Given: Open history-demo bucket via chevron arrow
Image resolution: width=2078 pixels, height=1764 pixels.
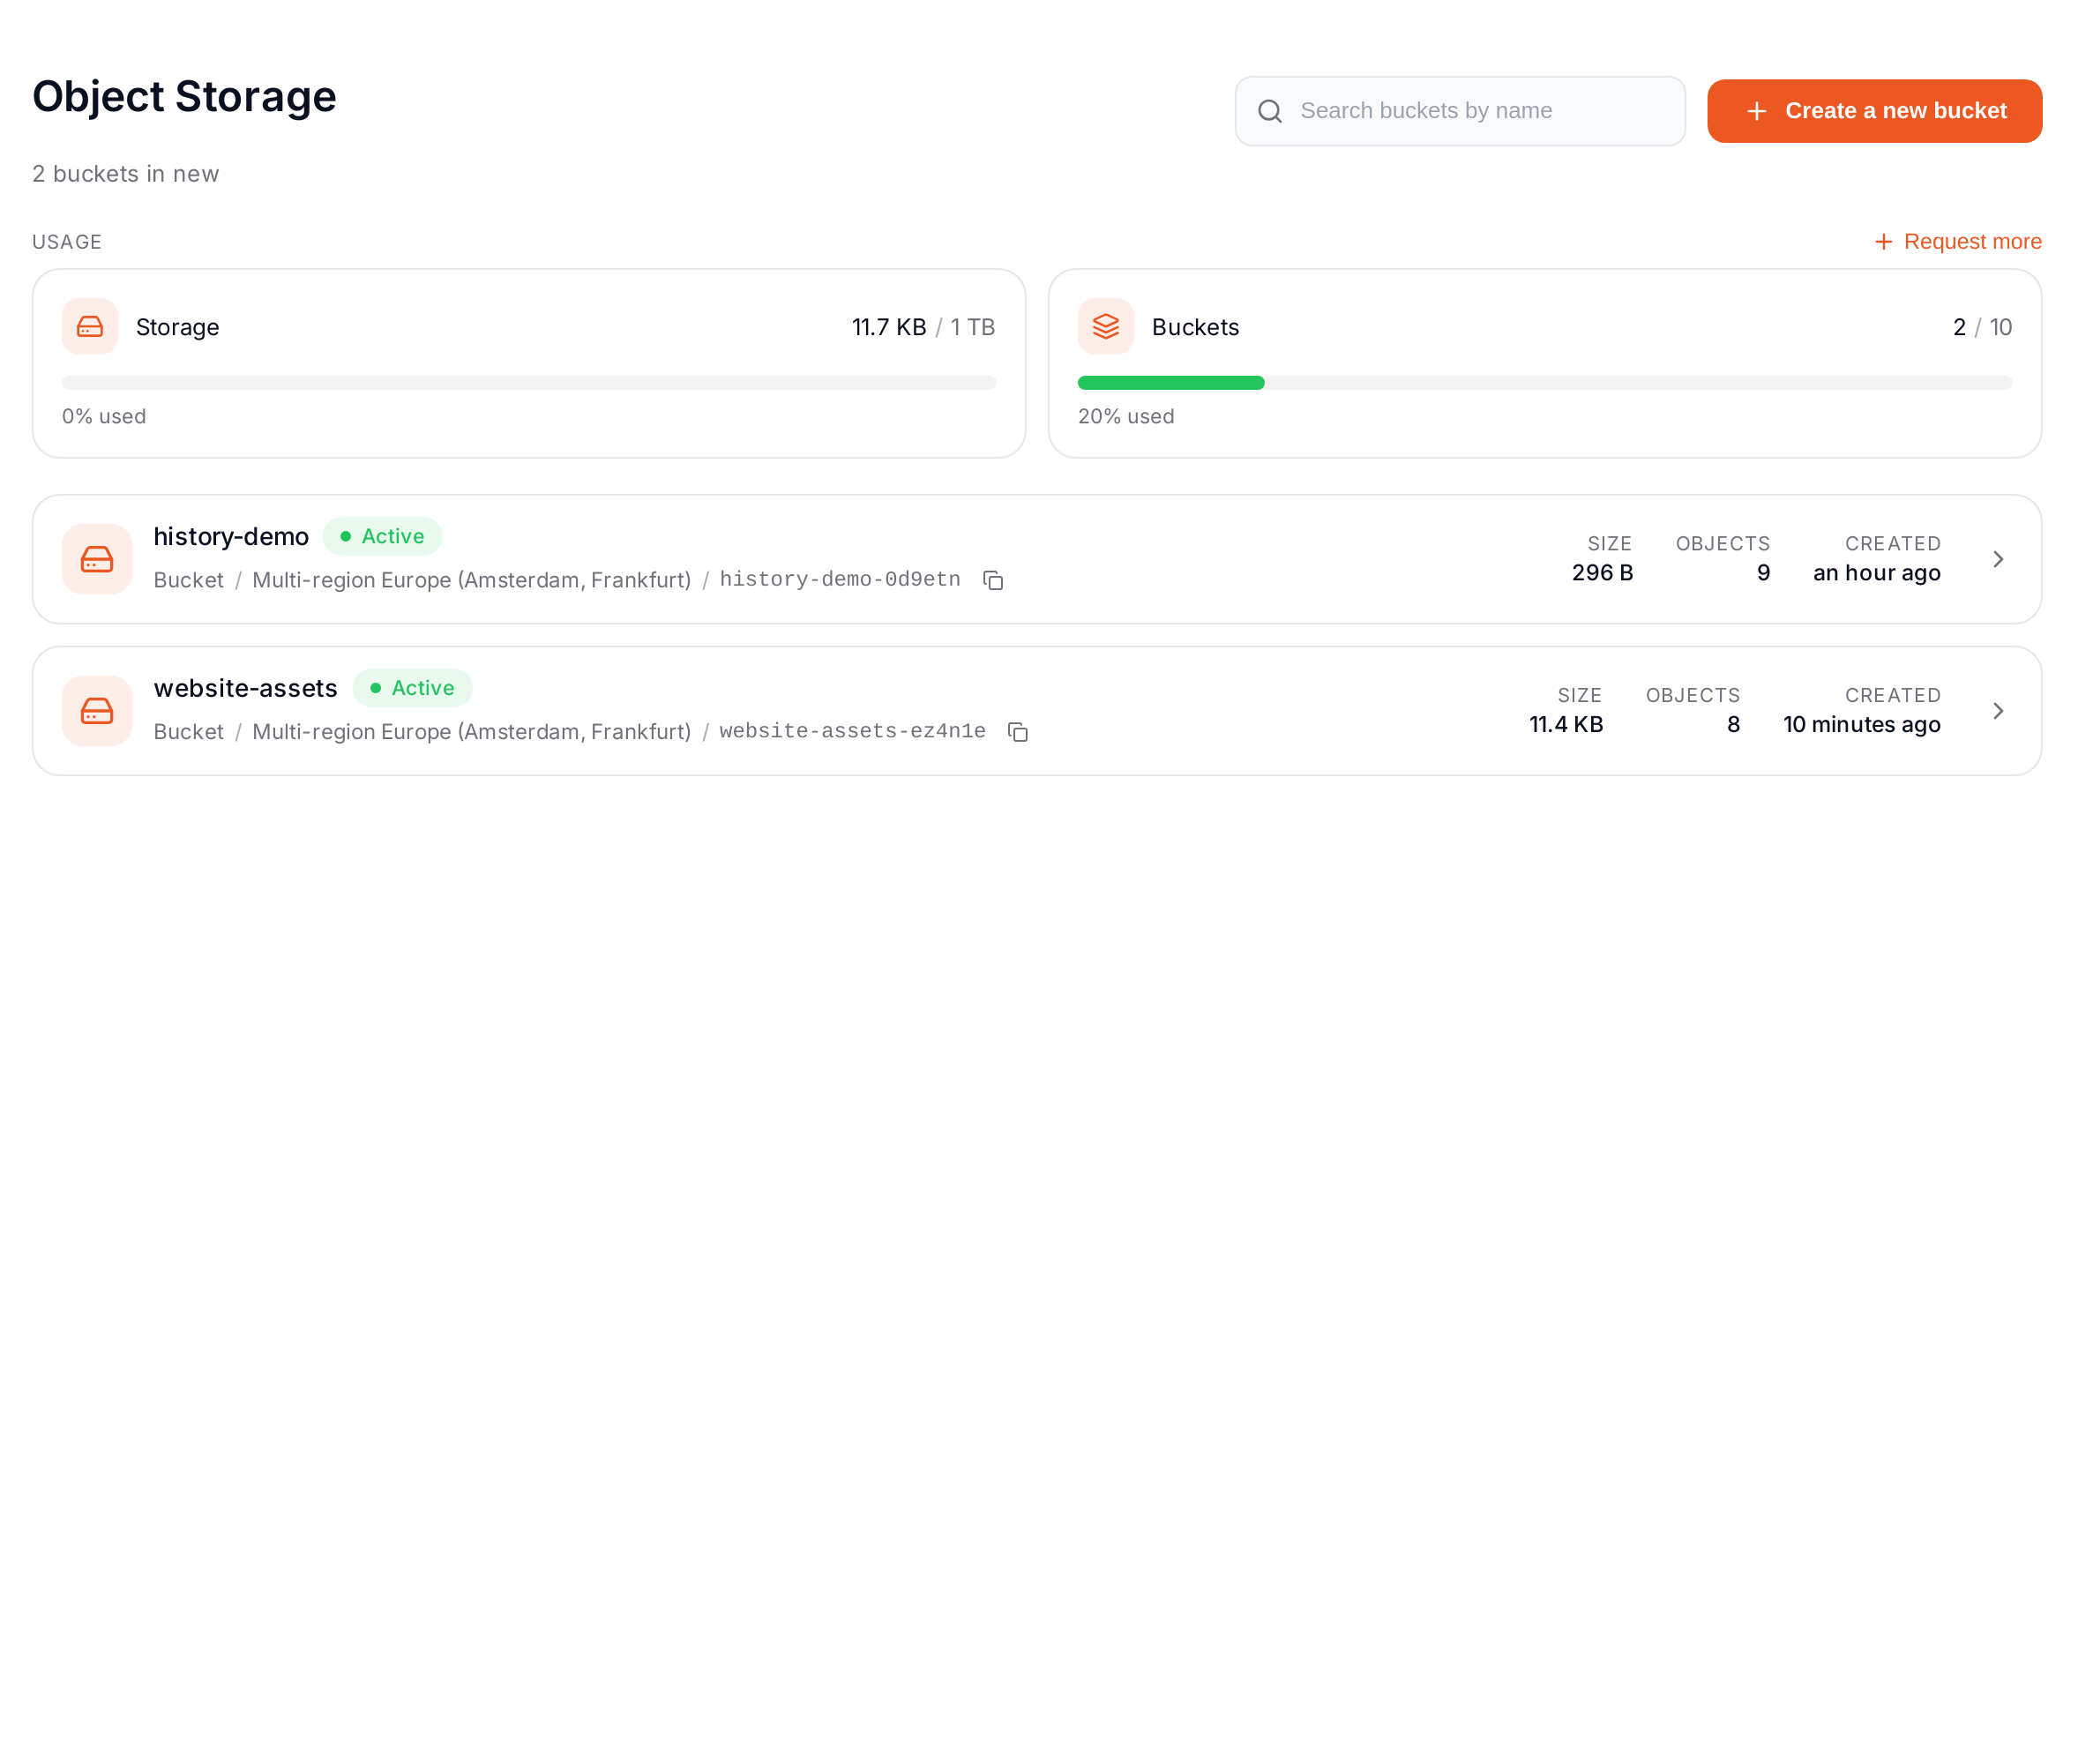Looking at the screenshot, I should click(x=1998, y=559).
